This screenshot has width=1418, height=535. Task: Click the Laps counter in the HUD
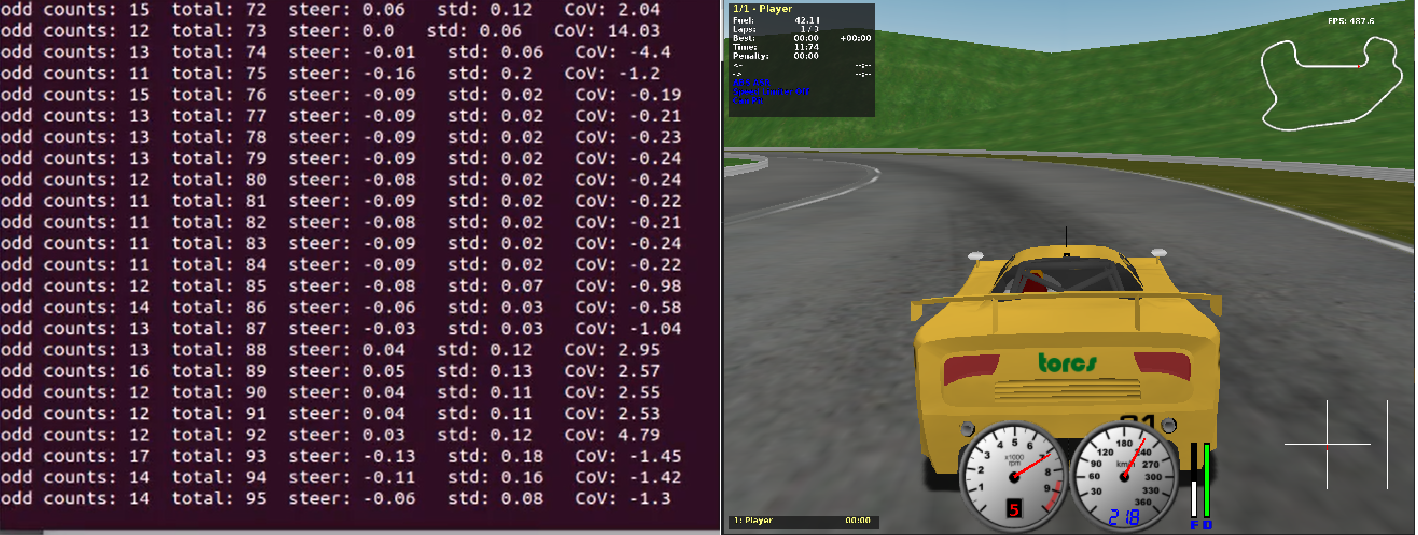coord(776,29)
